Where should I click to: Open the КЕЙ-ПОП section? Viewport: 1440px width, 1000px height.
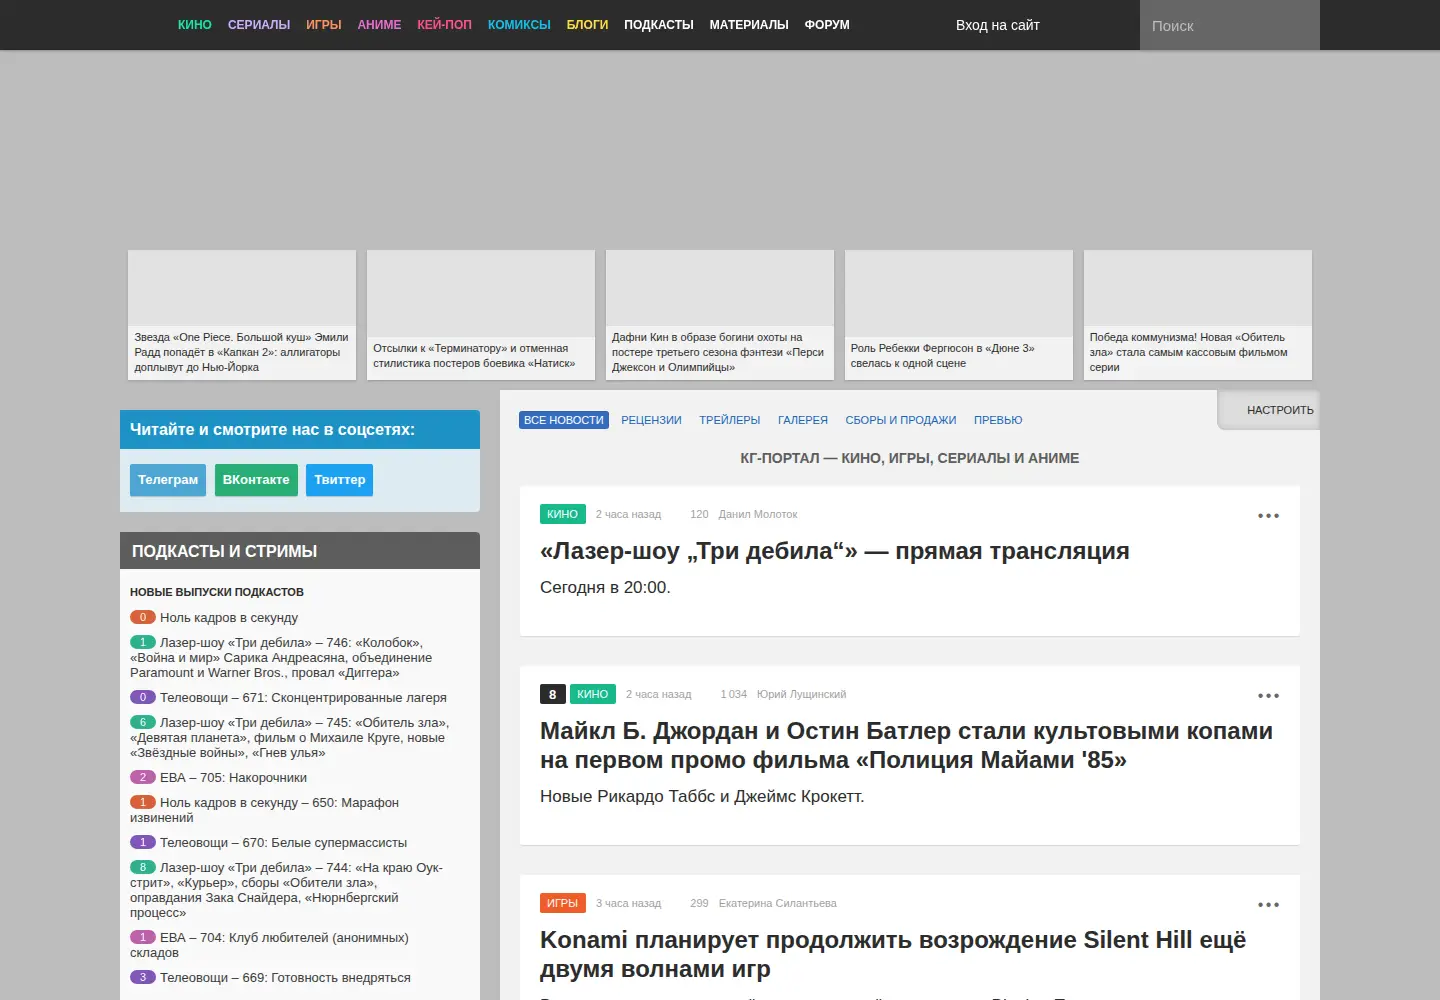pos(444,25)
